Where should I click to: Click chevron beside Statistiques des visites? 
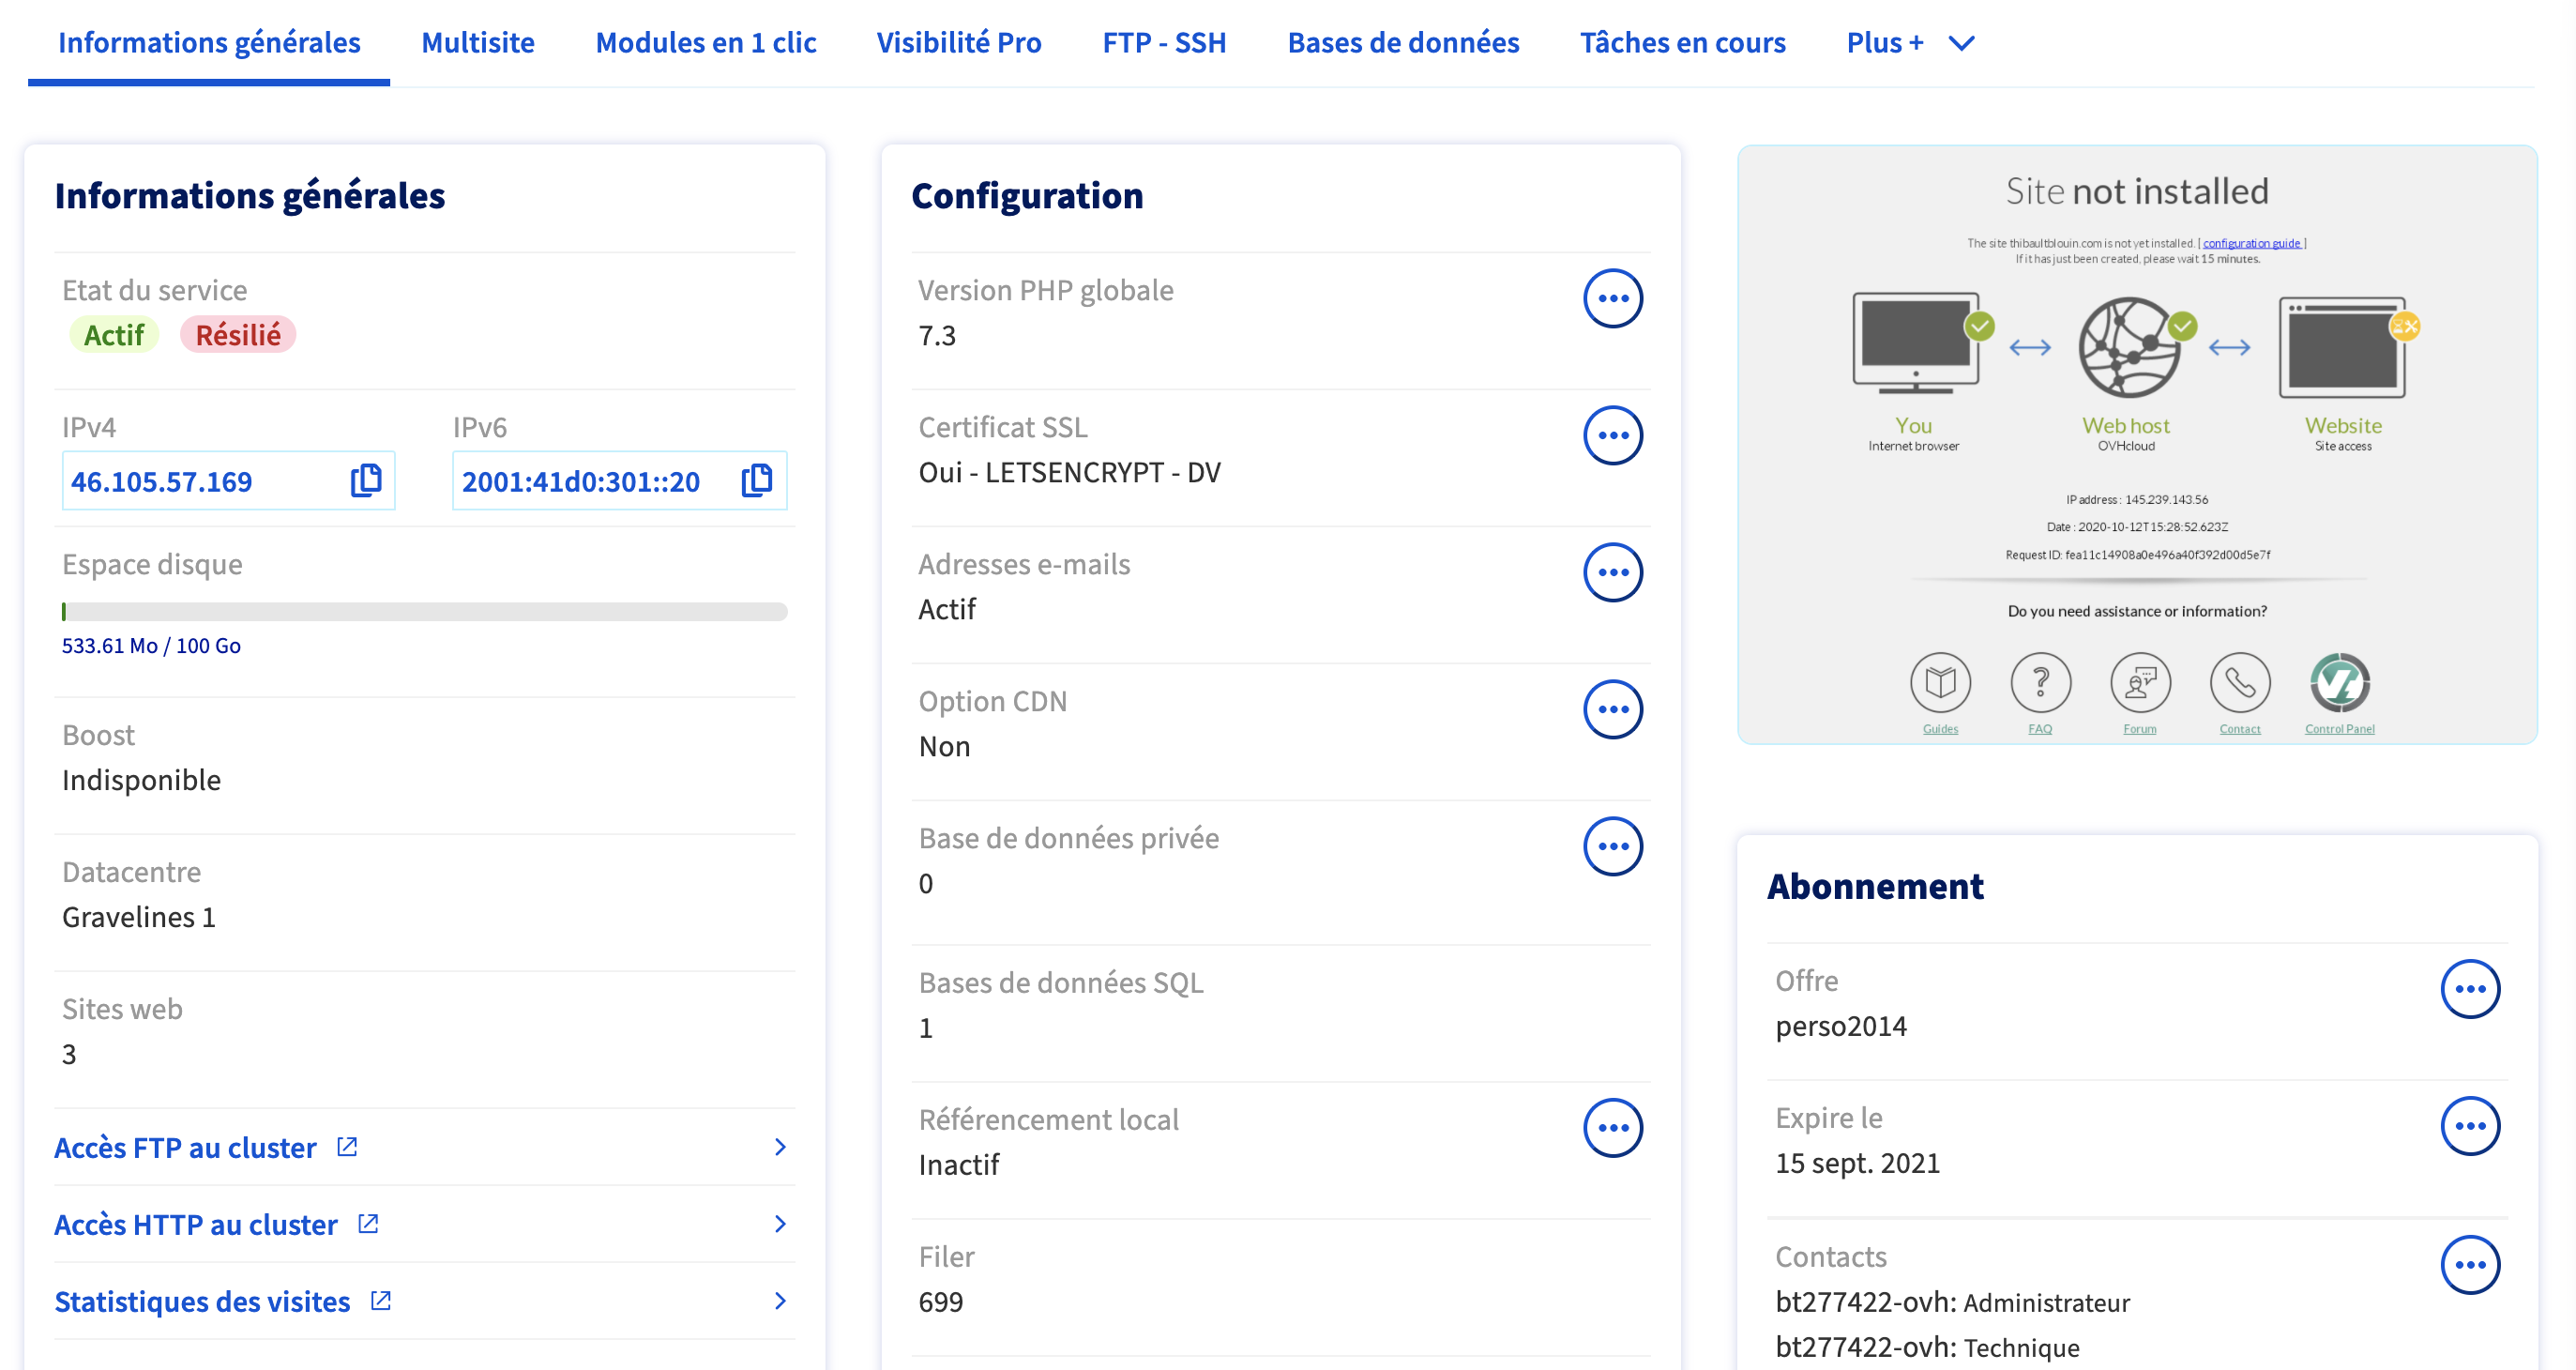pos(780,1301)
